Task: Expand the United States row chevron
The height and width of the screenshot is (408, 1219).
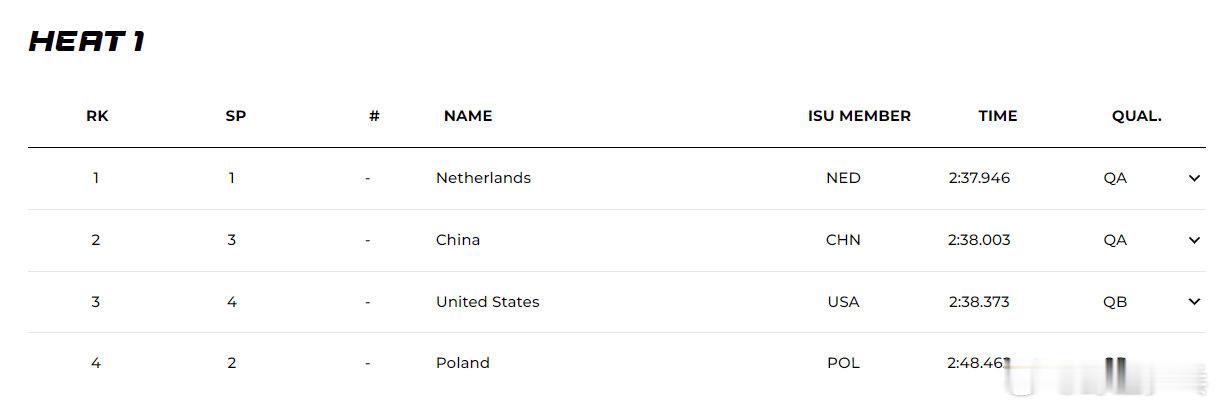Action: [1193, 301]
